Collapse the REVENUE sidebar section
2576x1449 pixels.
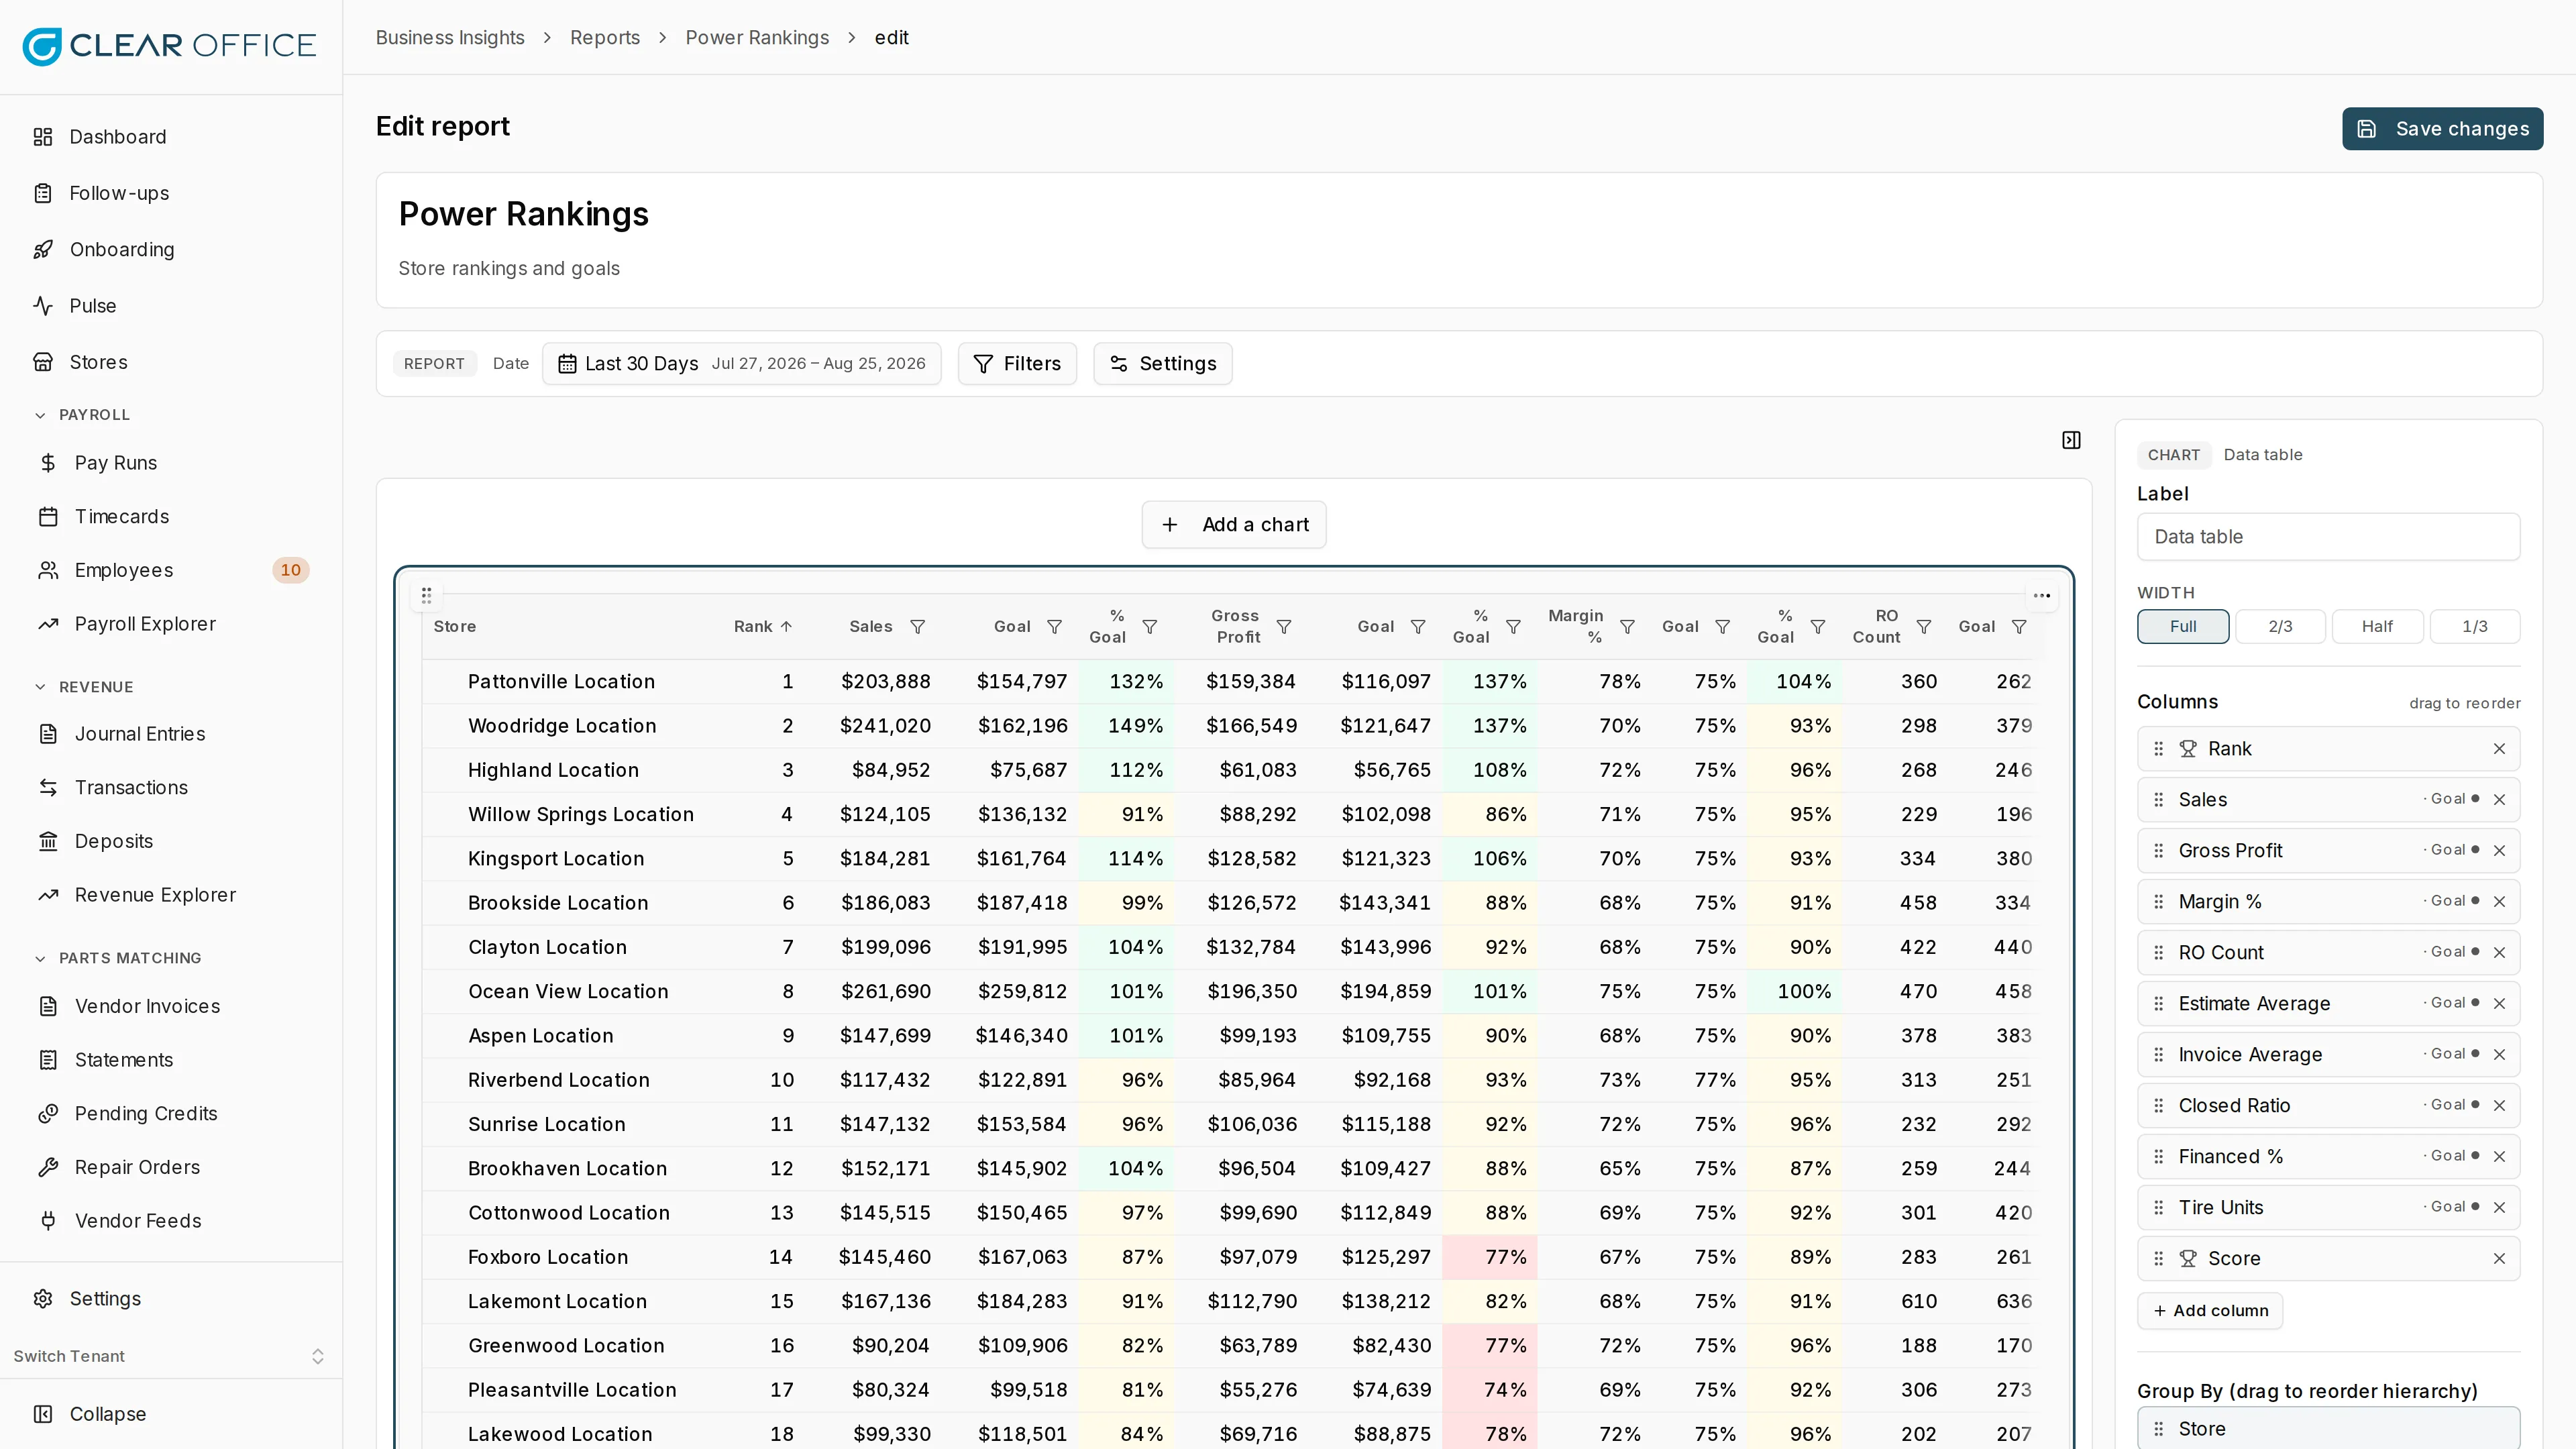pyautogui.click(x=84, y=687)
